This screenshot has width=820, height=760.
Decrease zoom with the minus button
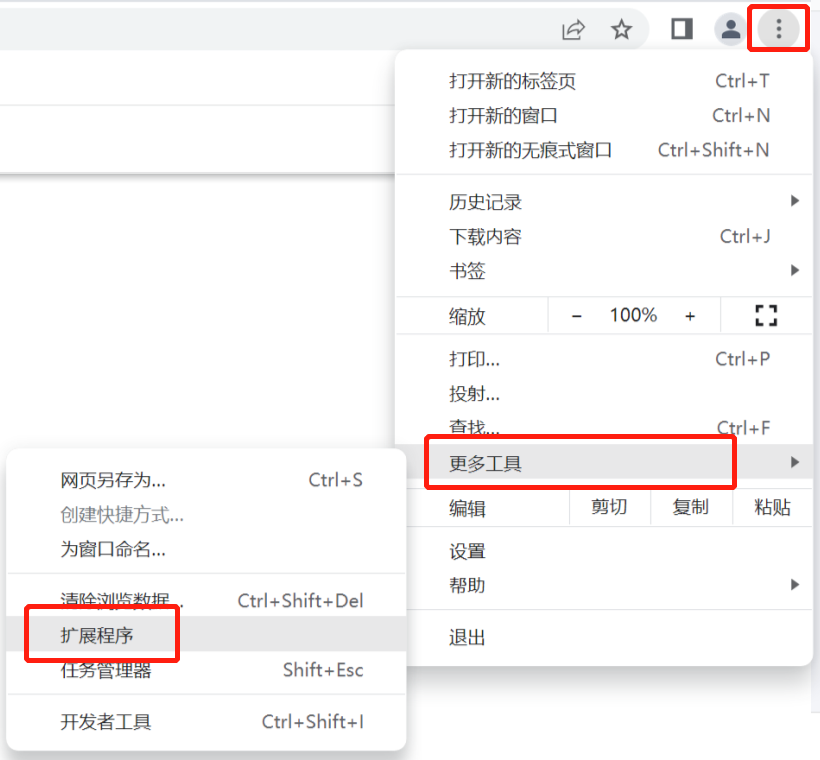coord(577,316)
